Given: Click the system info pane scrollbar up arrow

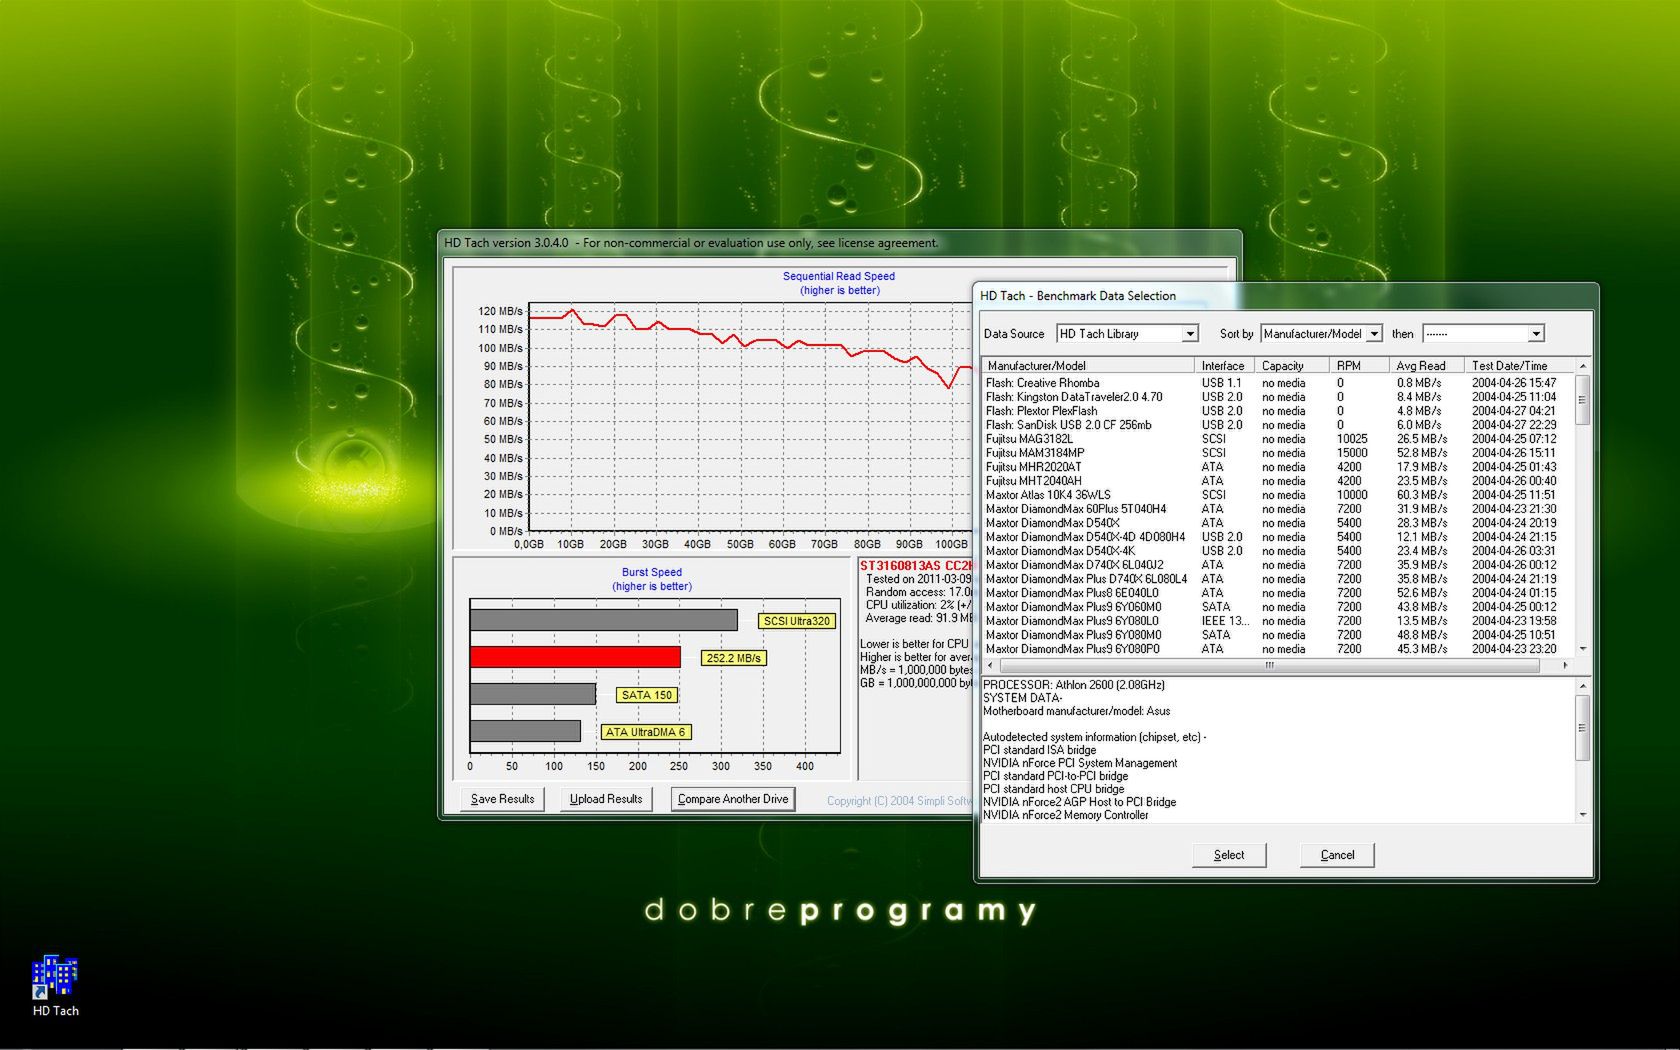Looking at the screenshot, I should pos(1582,686).
